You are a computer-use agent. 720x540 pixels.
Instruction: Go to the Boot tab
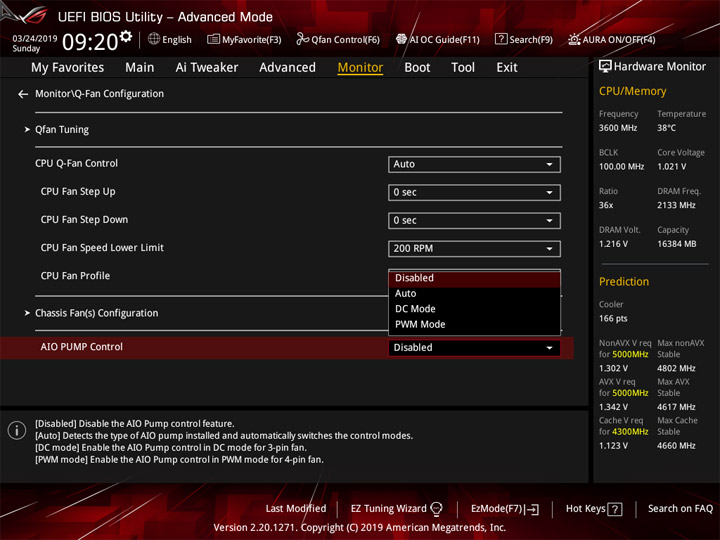[x=417, y=68]
